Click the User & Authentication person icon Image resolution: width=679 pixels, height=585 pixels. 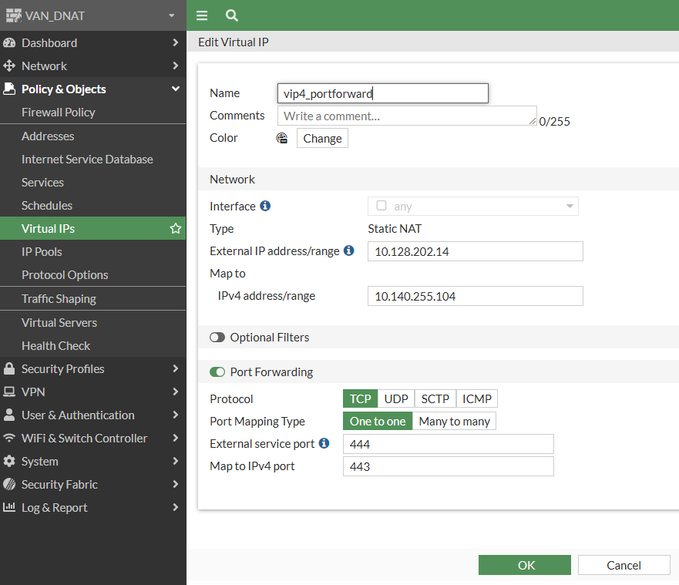point(9,415)
